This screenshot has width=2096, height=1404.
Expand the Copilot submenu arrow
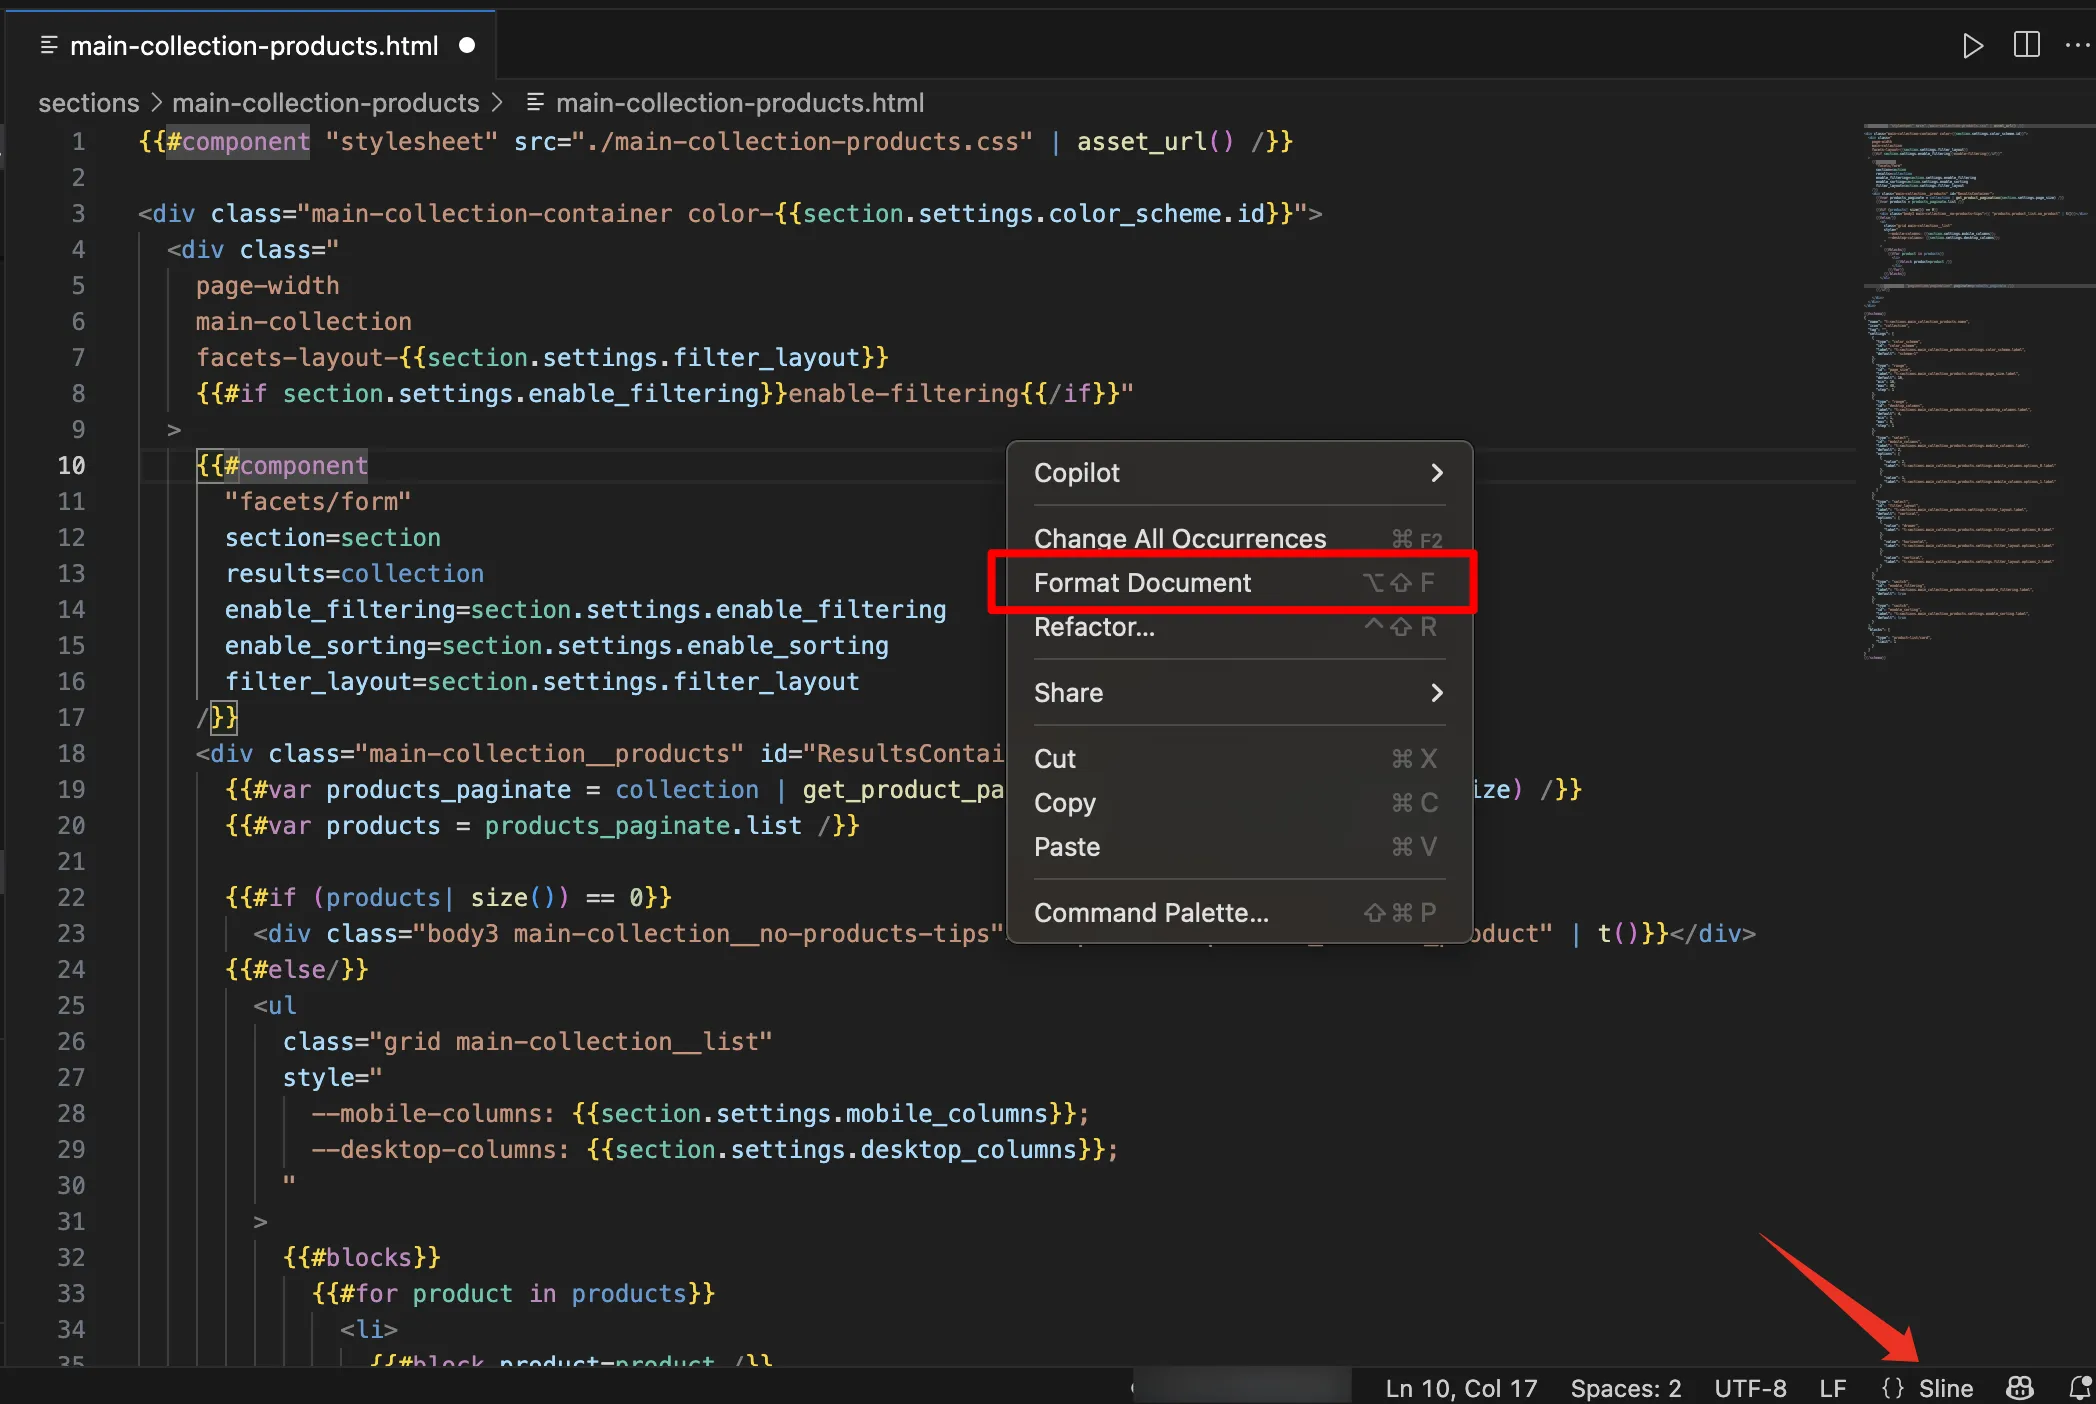1436,473
